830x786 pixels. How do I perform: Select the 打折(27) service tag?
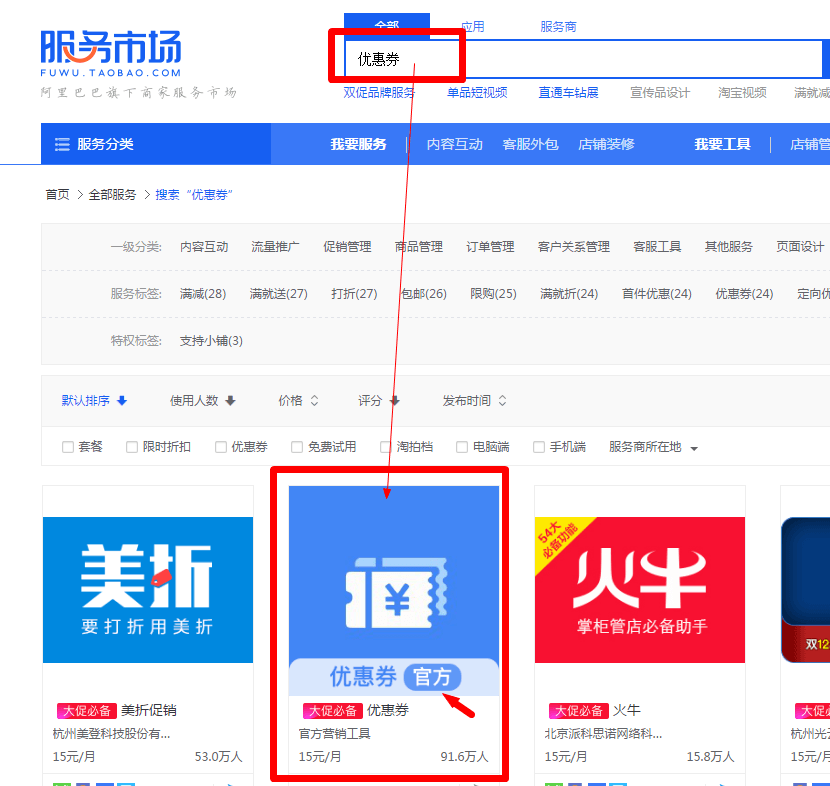click(354, 294)
